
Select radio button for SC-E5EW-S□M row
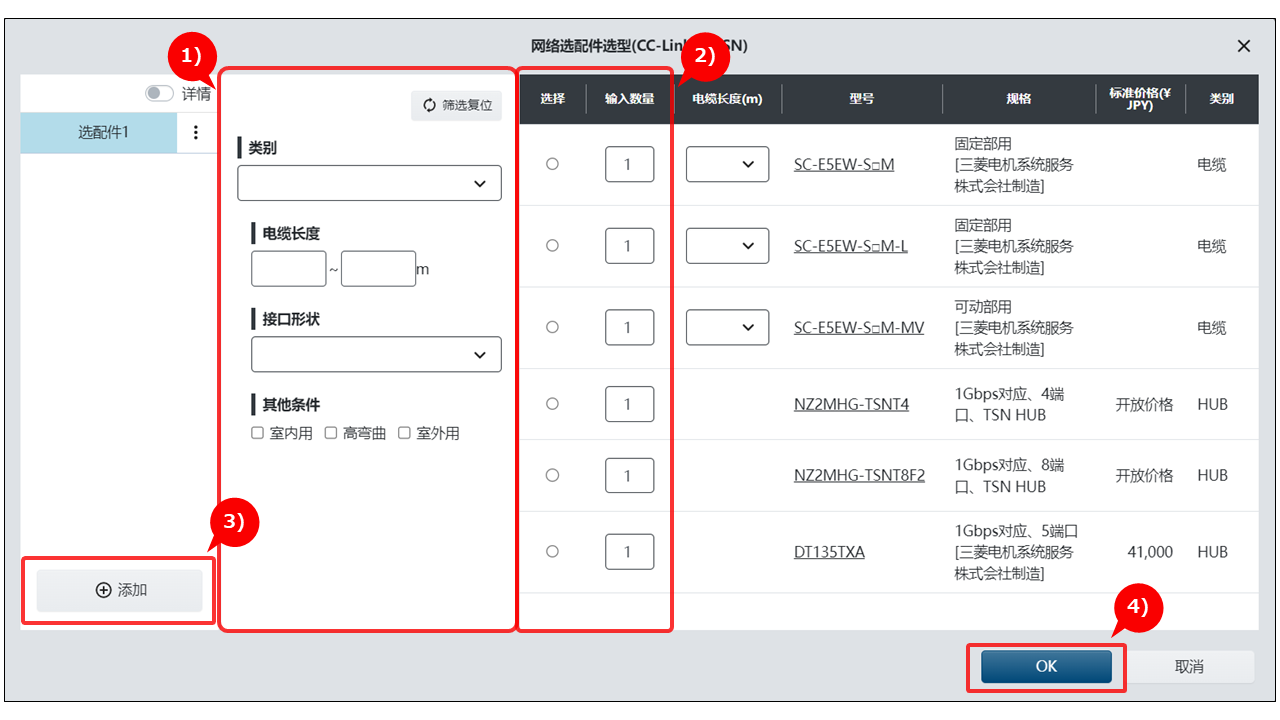tap(552, 164)
